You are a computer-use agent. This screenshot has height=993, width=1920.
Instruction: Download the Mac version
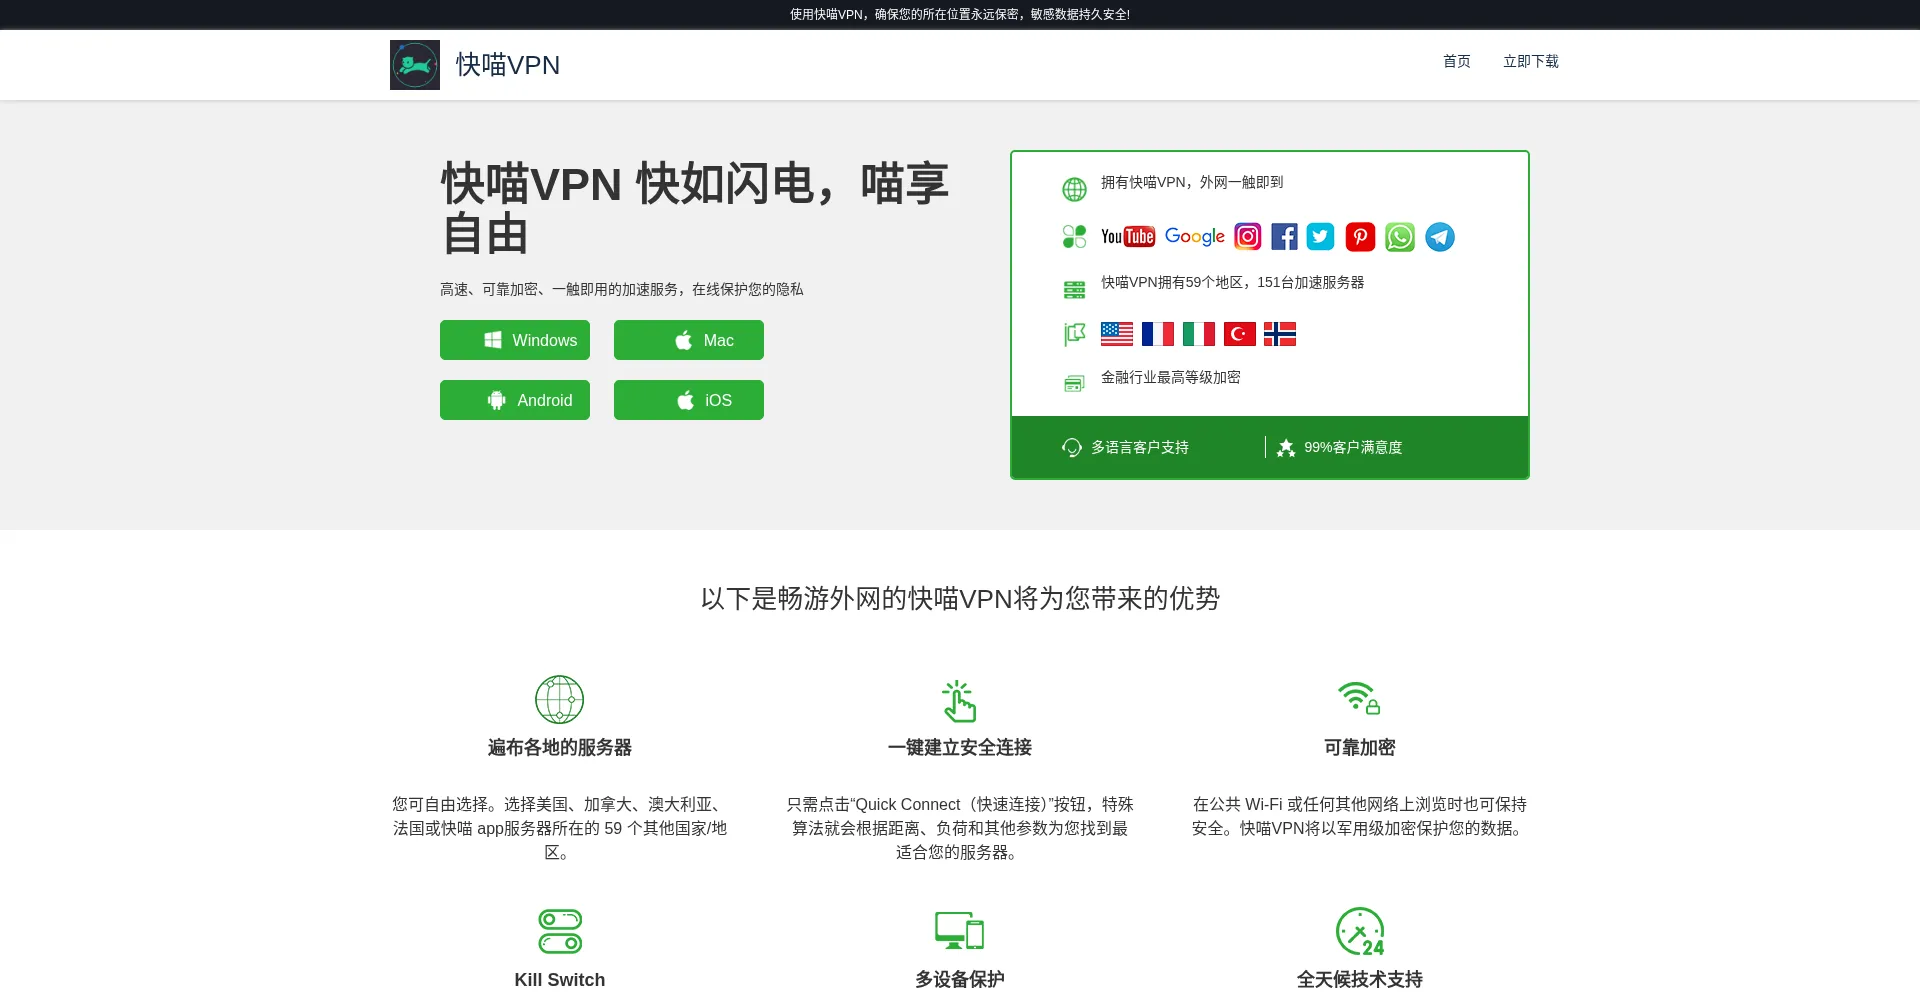(x=689, y=340)
